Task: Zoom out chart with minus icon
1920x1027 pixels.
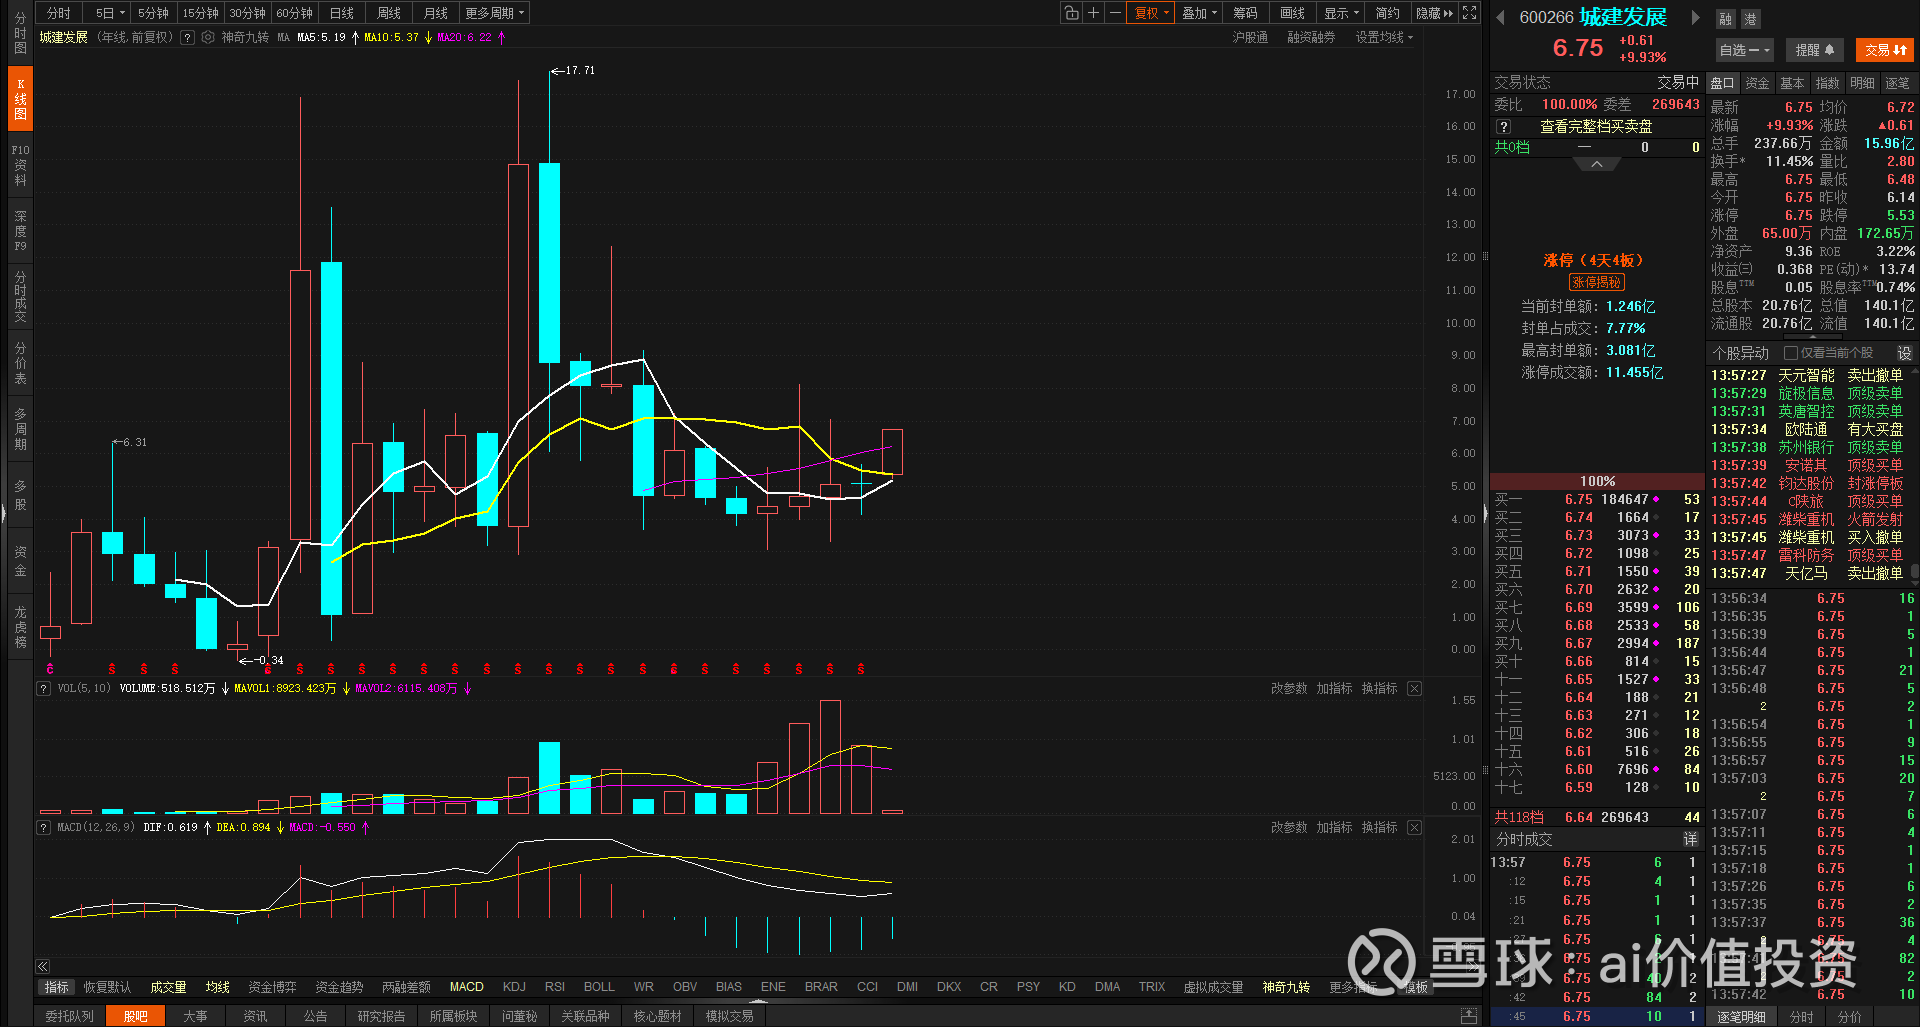Action: tap(1115, 13)
